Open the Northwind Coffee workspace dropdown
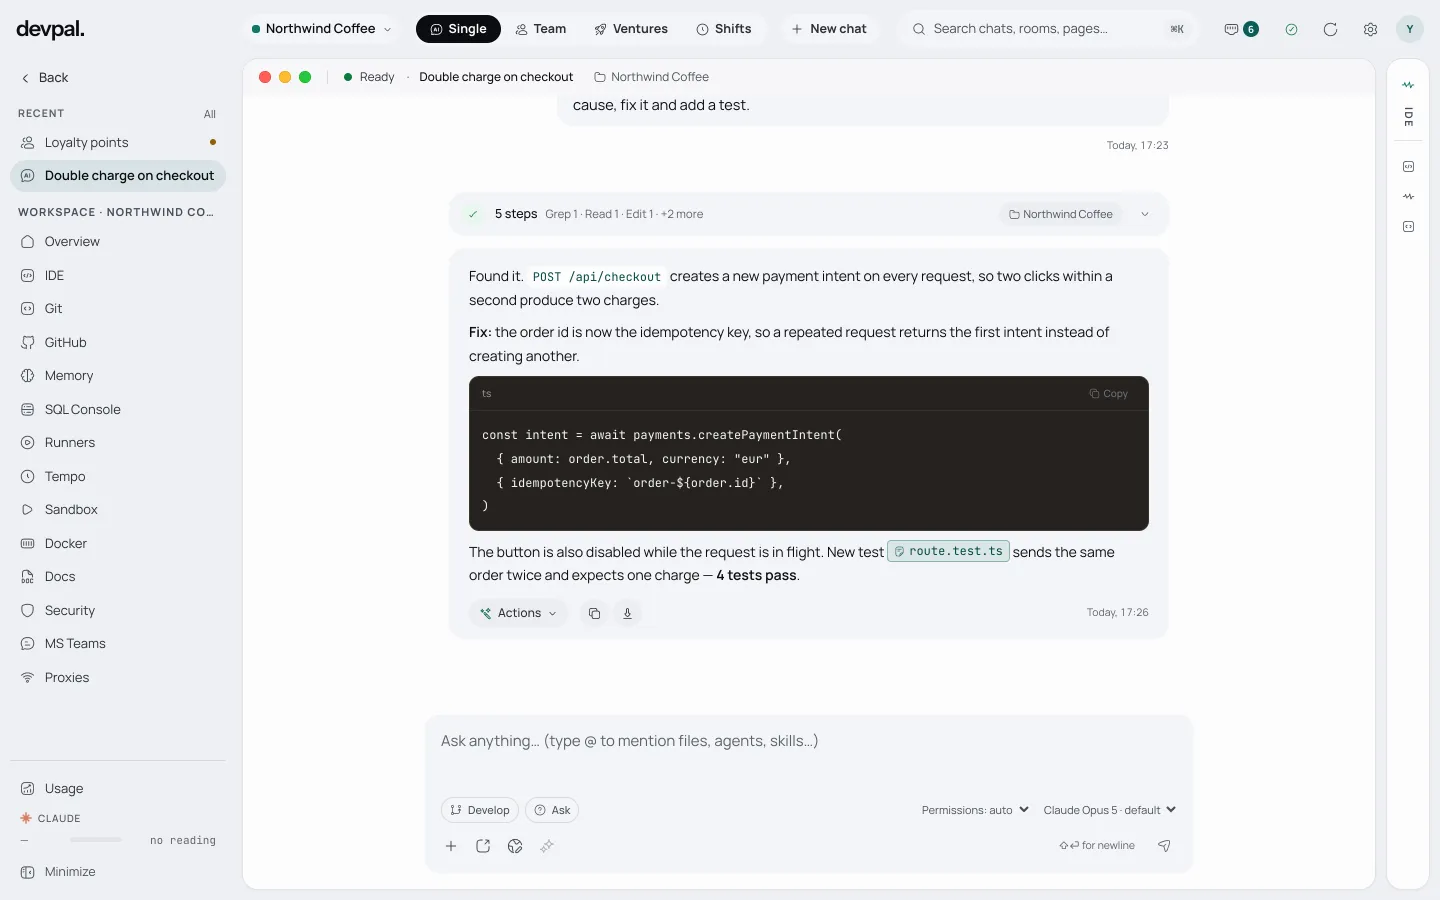 click(321, 29)
